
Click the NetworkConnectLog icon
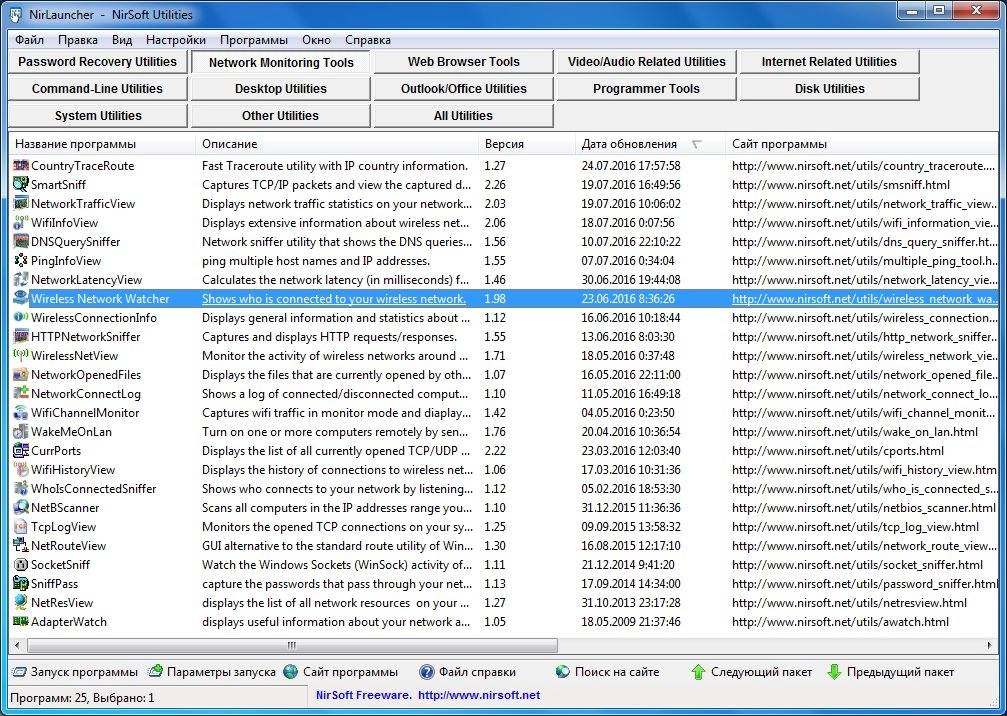(21, 394)
